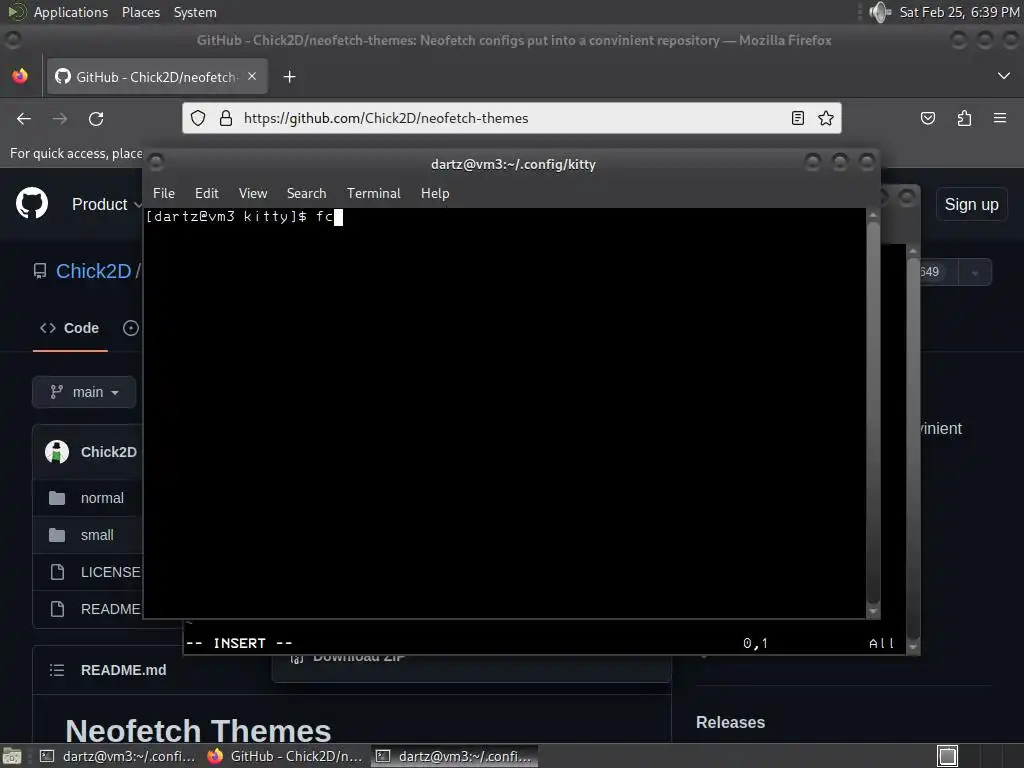Click the padlock site info icon
Viewport: 1024px width, 768px height.
click(226, 118)
